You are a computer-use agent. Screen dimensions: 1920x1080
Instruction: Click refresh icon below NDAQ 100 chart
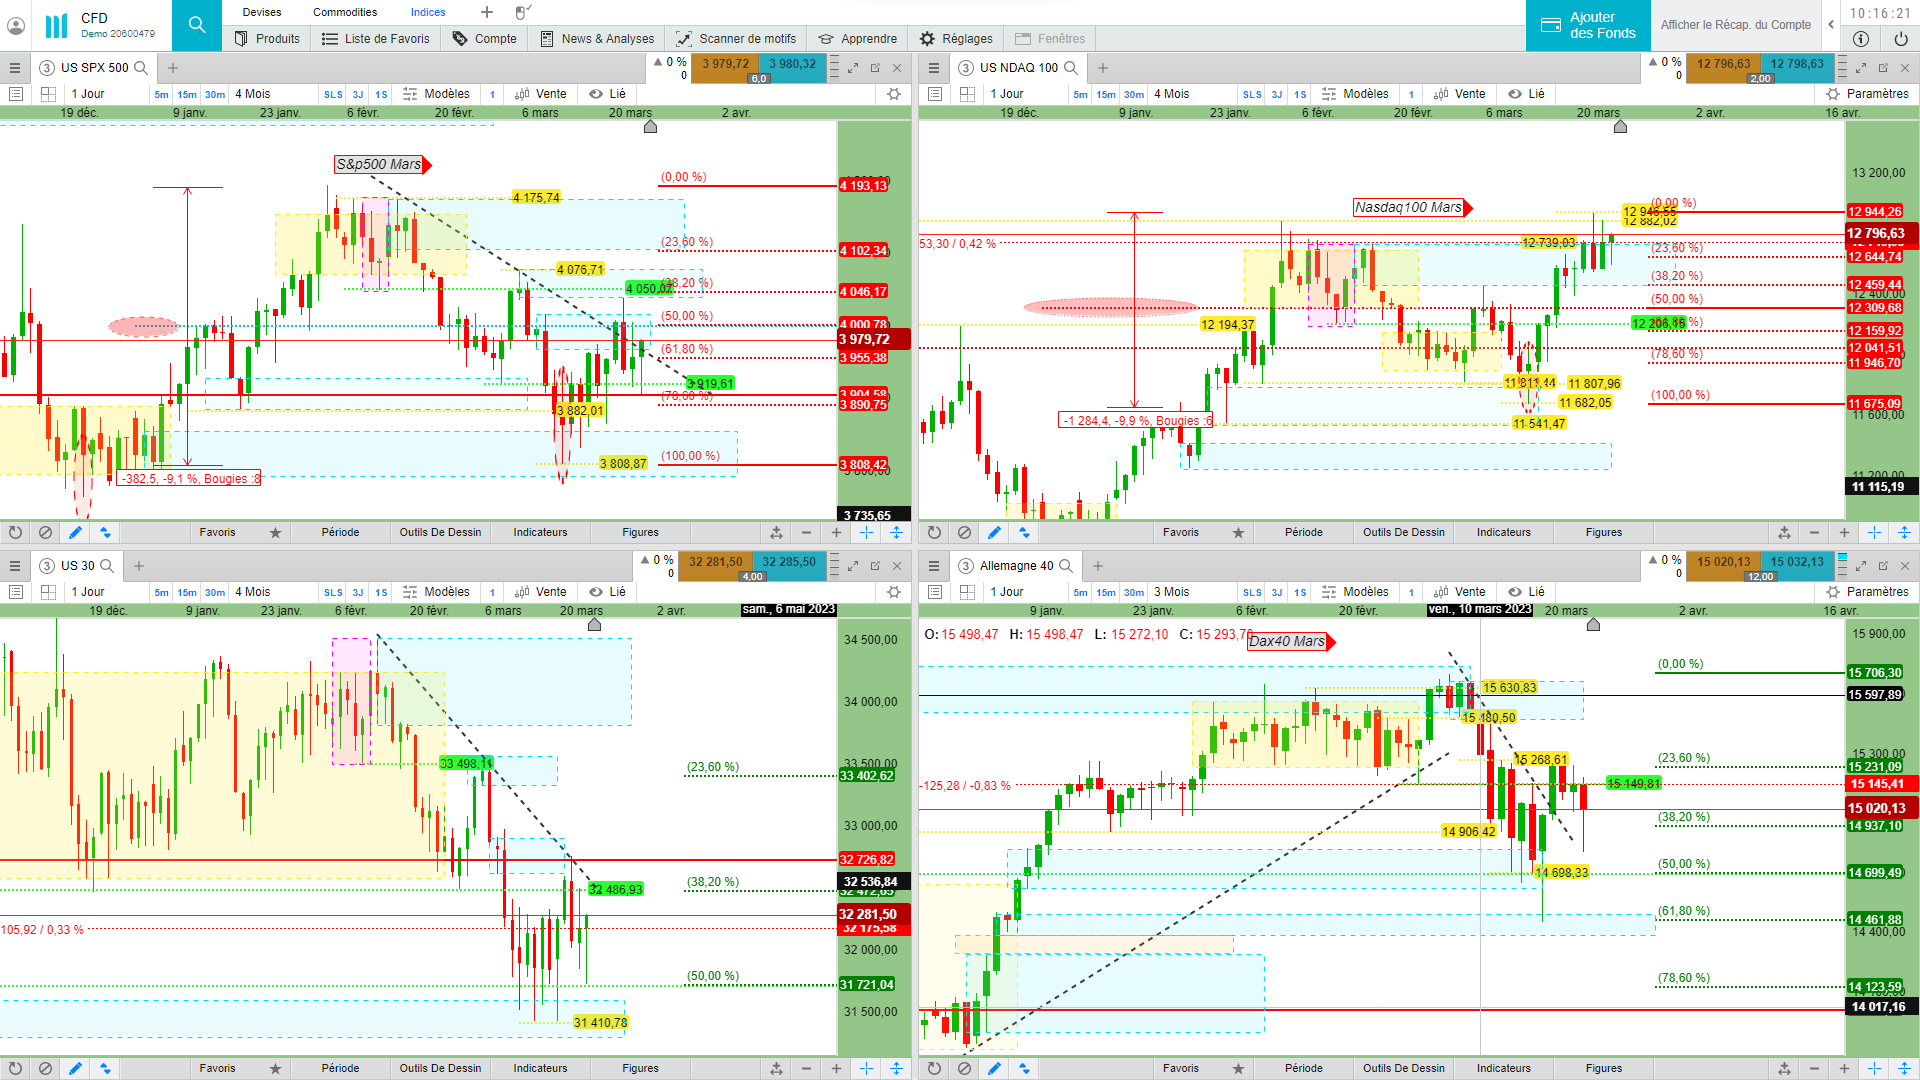tap(934, 533)
